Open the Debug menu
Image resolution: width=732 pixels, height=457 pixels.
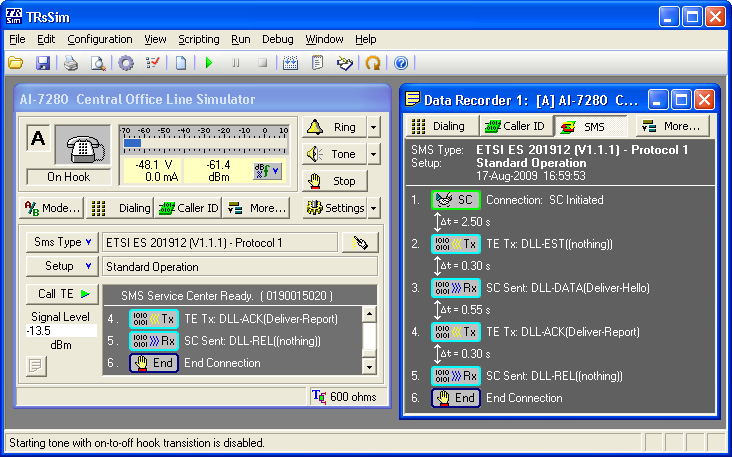pyautogui.click(x=278, y=39)
